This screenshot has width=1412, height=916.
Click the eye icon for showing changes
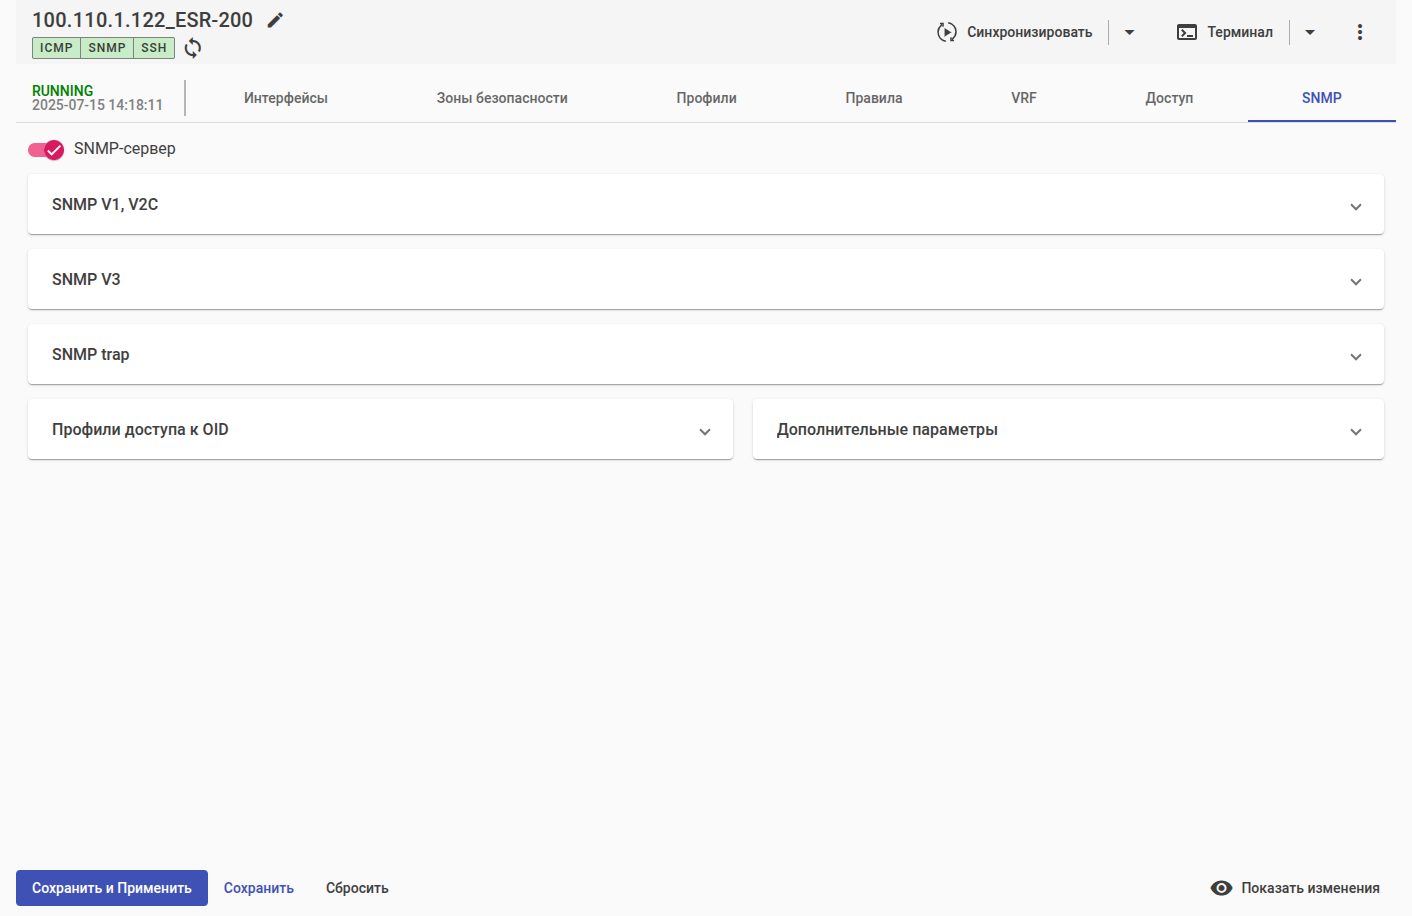pos(1221,888)
